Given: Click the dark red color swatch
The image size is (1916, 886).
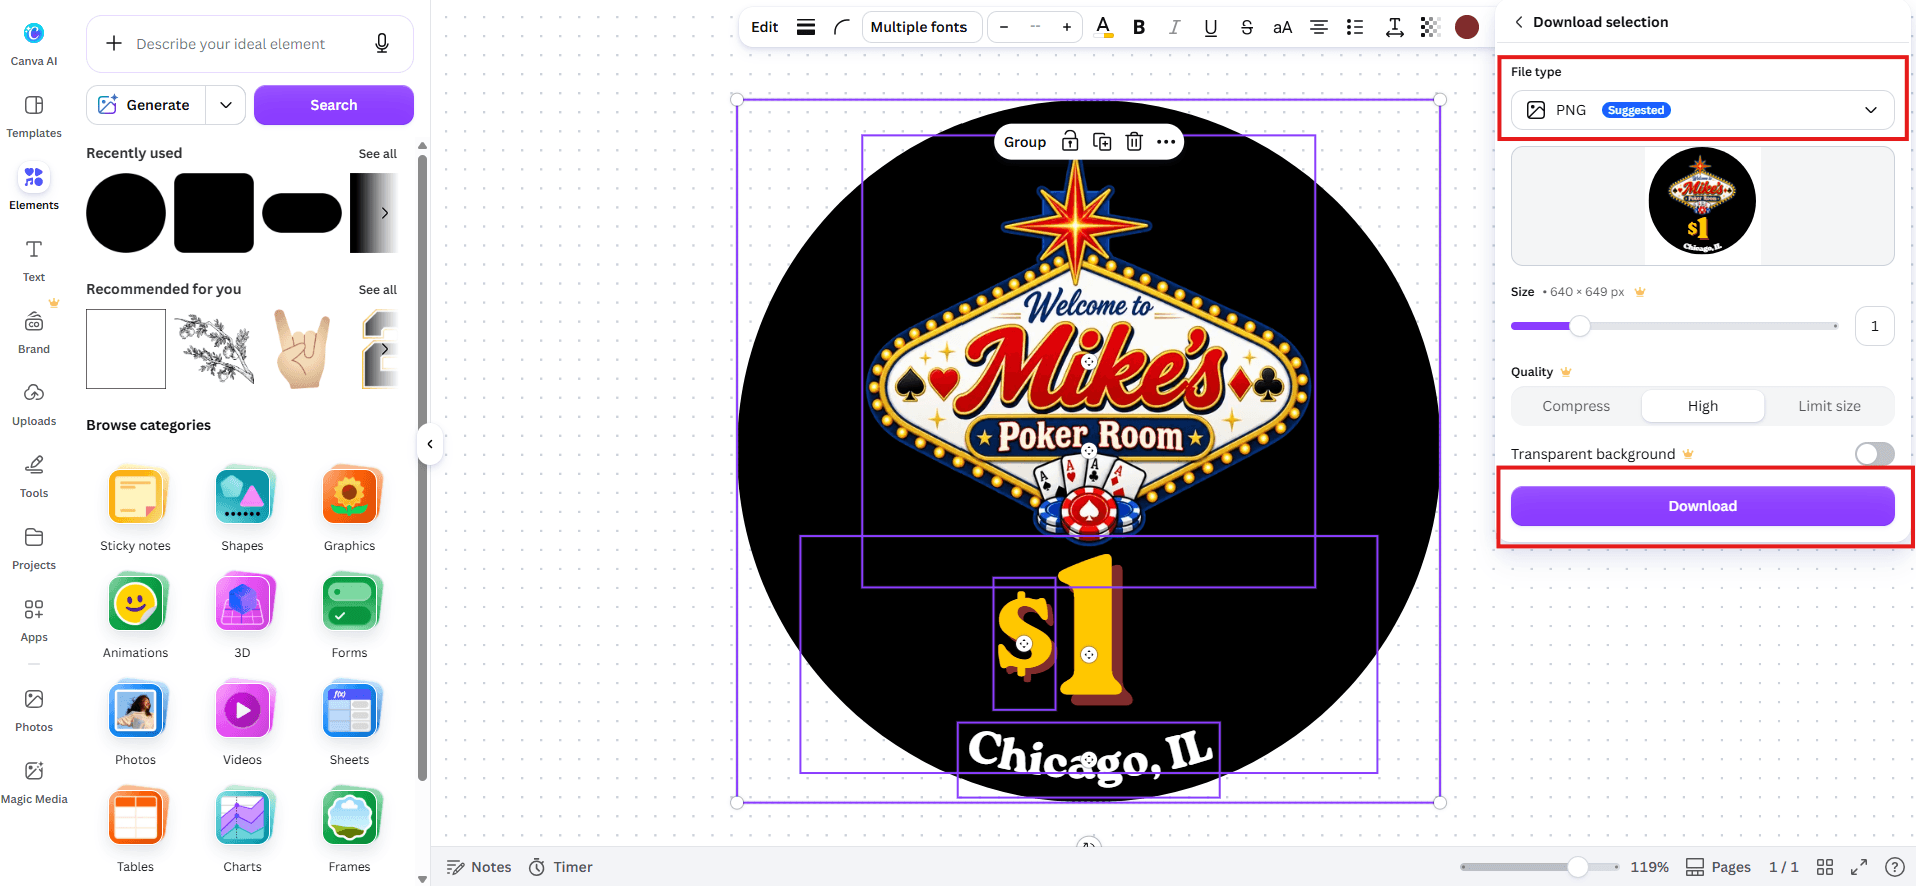Looking at the screenshot, I should point(1467,27).
